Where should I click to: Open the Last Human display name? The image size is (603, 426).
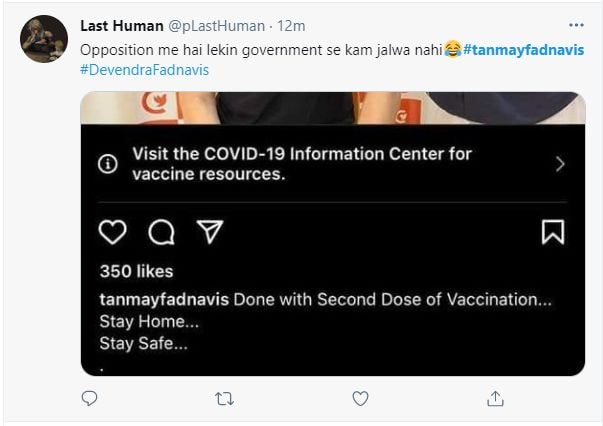pos(122,26)
